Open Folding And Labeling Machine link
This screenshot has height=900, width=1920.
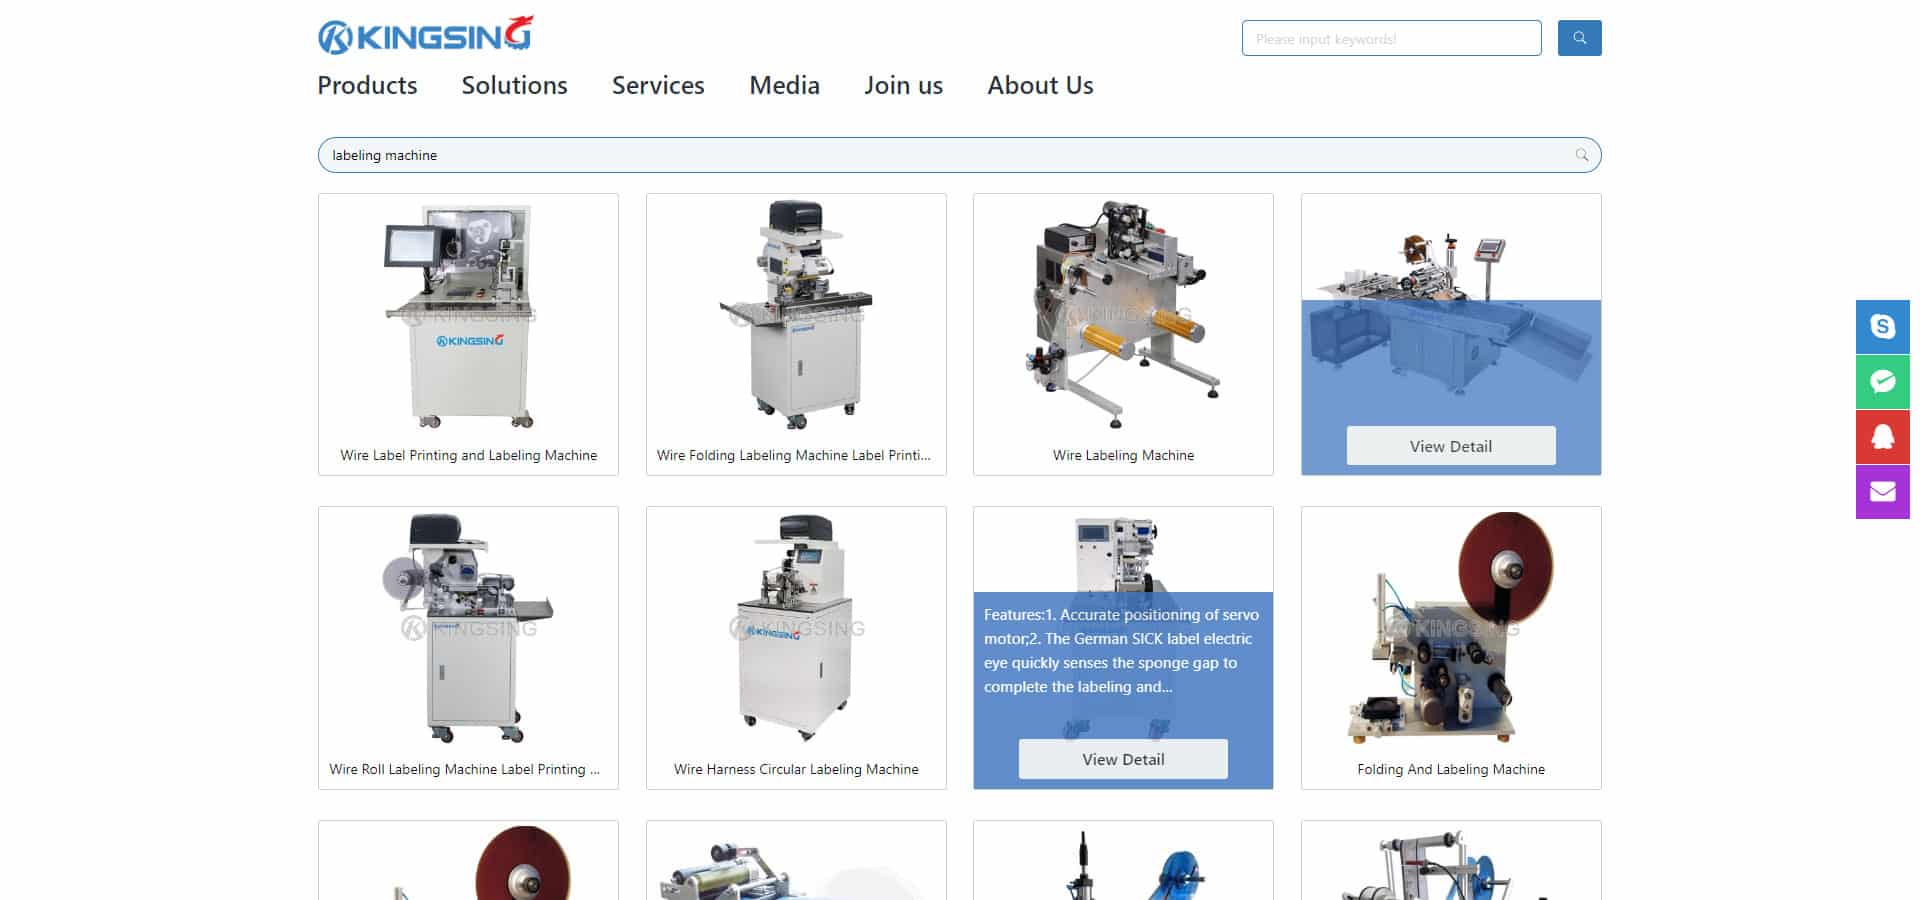[x=1451, y=769]
